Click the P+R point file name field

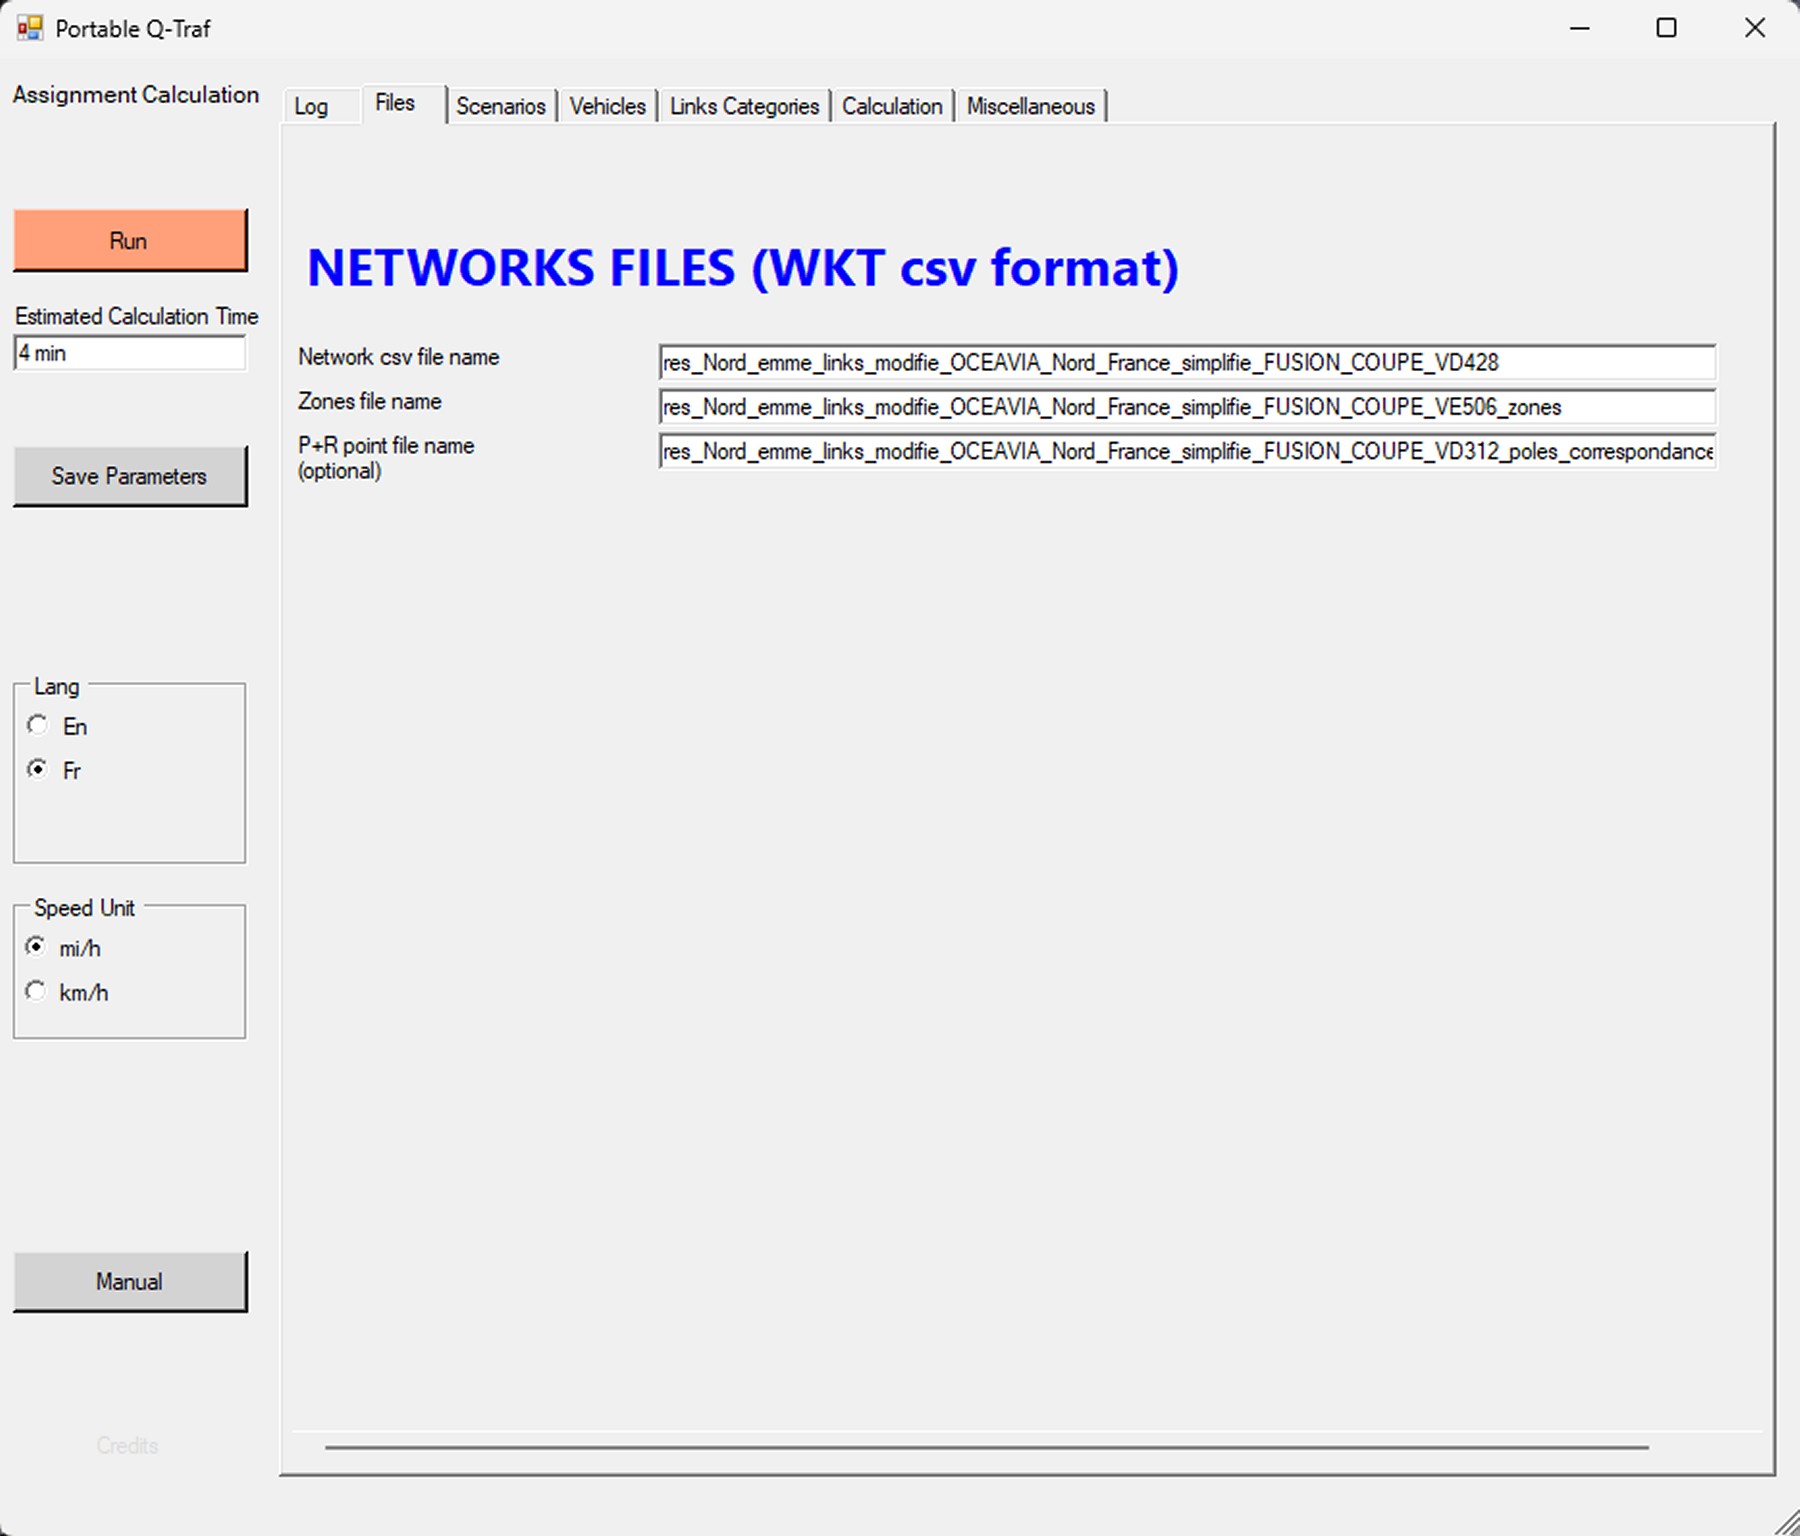[x=1187, y=451]
